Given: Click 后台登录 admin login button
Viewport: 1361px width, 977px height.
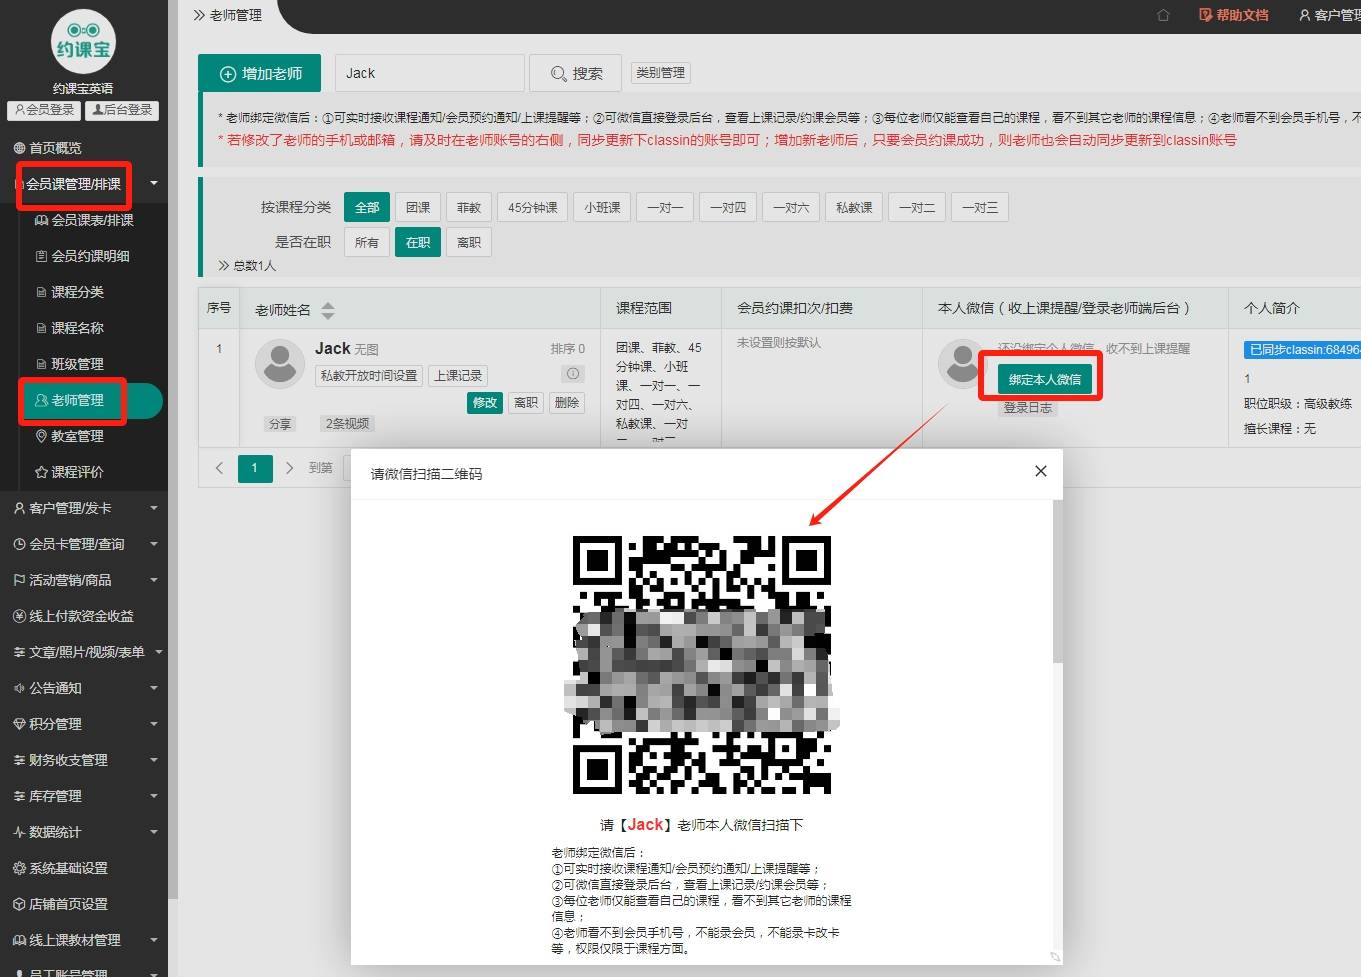Looking at the screenshot, I should coord(122,110).
